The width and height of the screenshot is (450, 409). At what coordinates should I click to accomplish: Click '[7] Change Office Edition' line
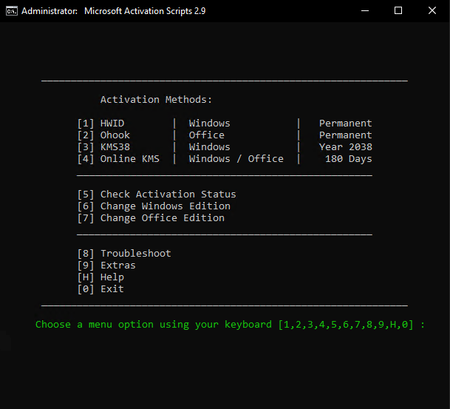[x=151, y=218]
